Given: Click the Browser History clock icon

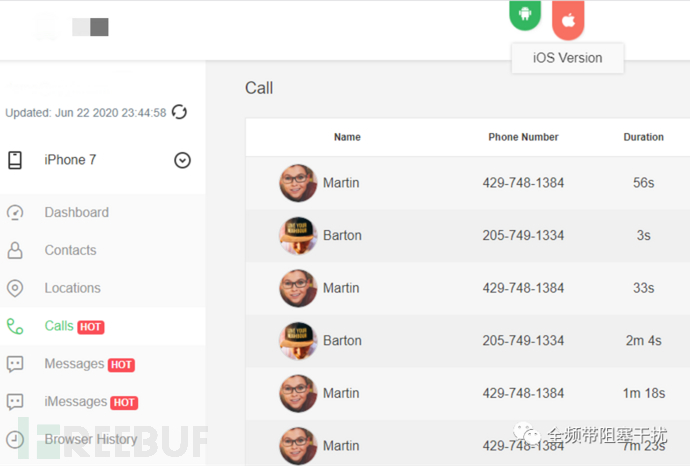Looking at the screenshot, I should (x=15, y=439).
